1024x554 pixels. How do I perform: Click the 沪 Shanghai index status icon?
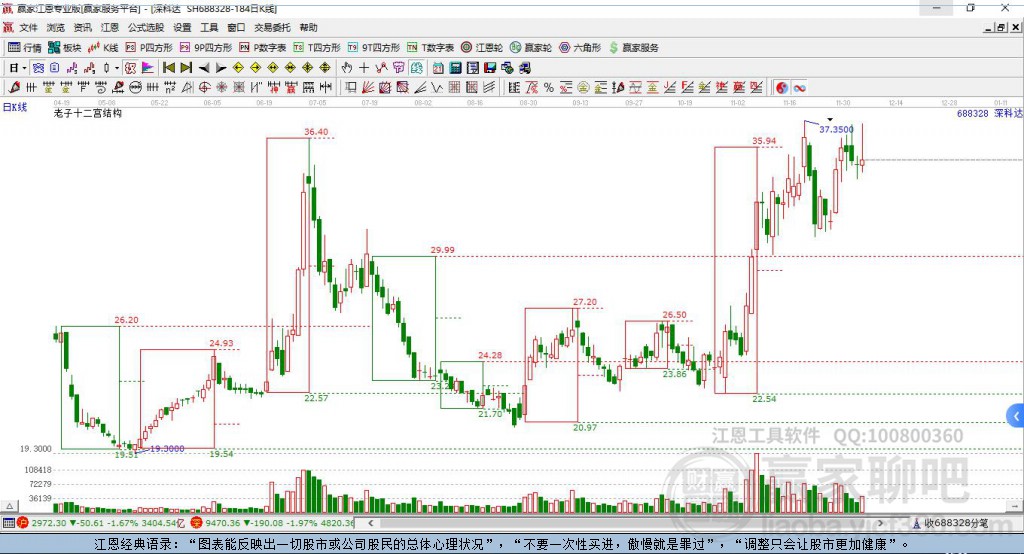(x=22, y=523)
